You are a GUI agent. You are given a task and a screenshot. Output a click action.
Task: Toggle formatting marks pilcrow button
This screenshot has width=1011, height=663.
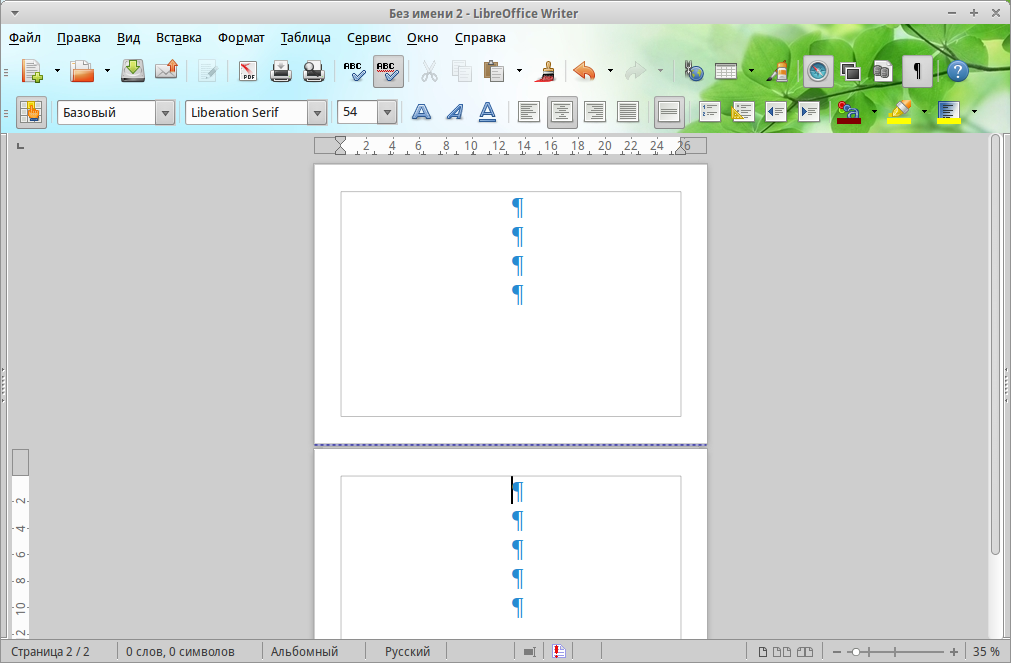click(x=917, y=71)
